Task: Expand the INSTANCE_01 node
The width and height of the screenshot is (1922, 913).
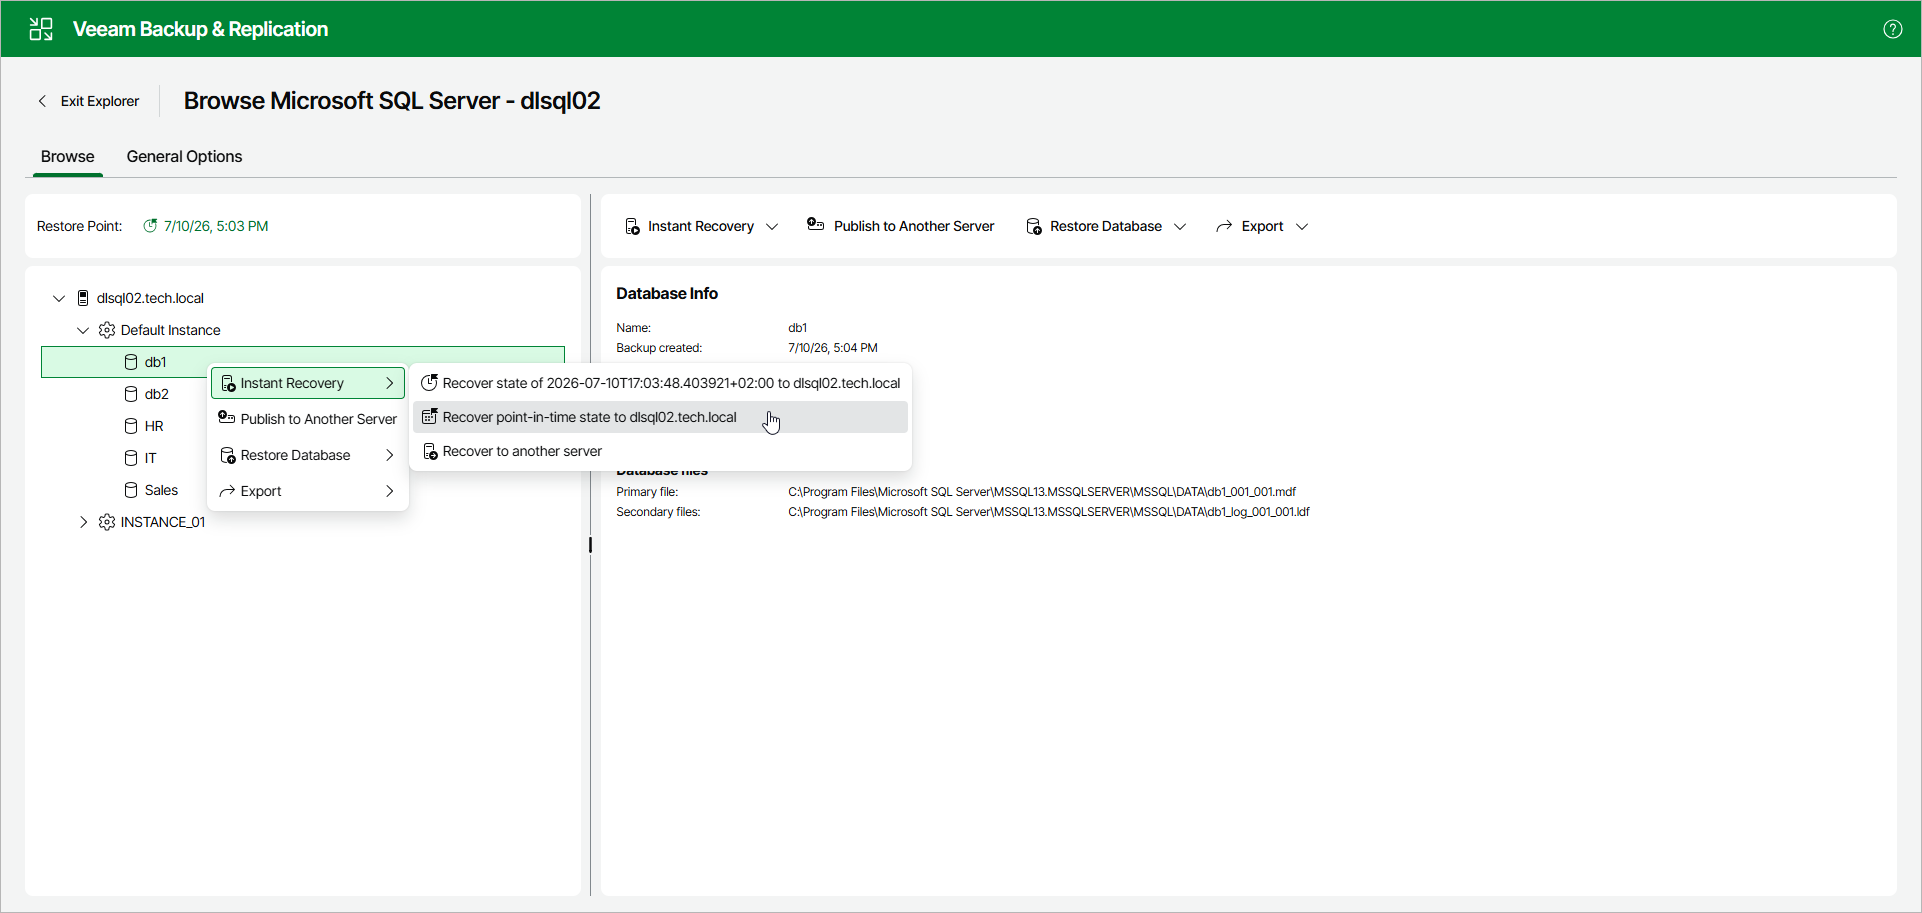Action: click(83, 522)
